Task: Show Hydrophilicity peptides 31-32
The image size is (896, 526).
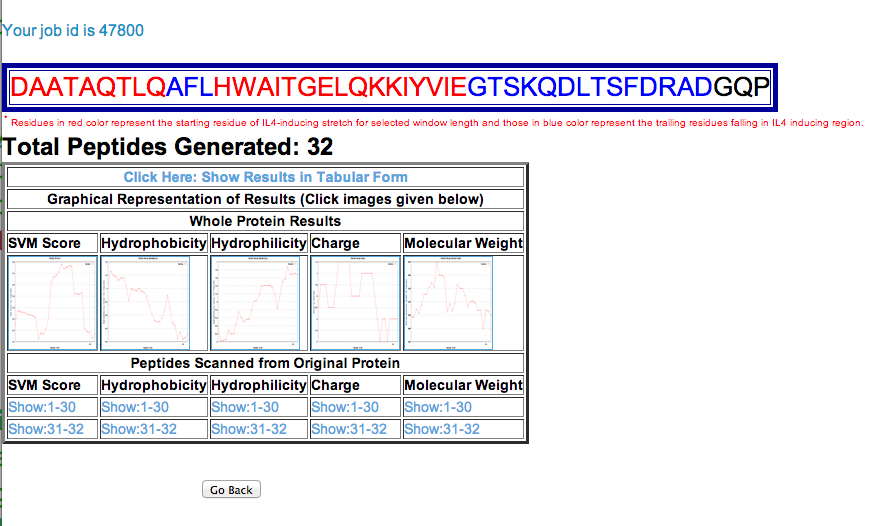Action: tap(249, 429)
